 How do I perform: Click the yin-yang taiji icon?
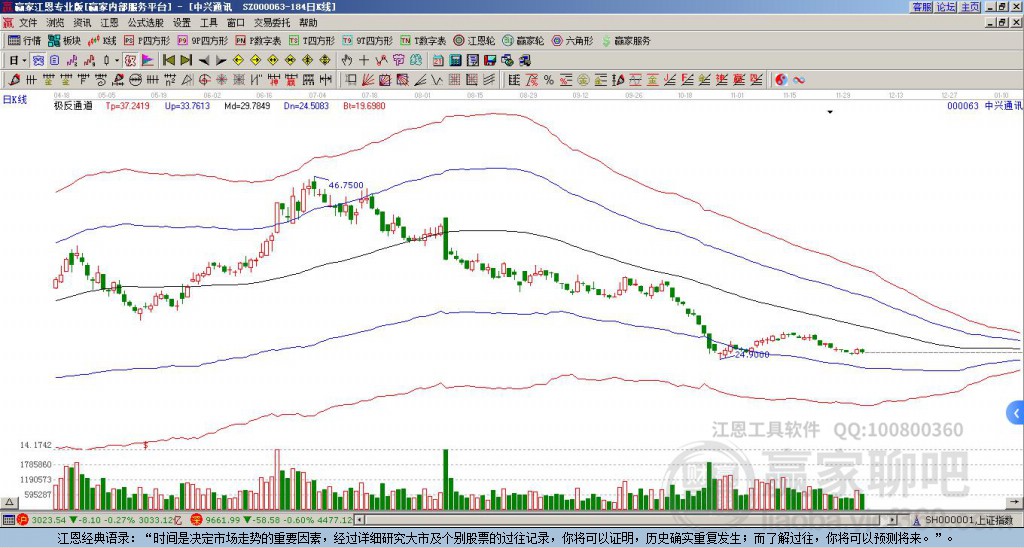tap(781, 80)
